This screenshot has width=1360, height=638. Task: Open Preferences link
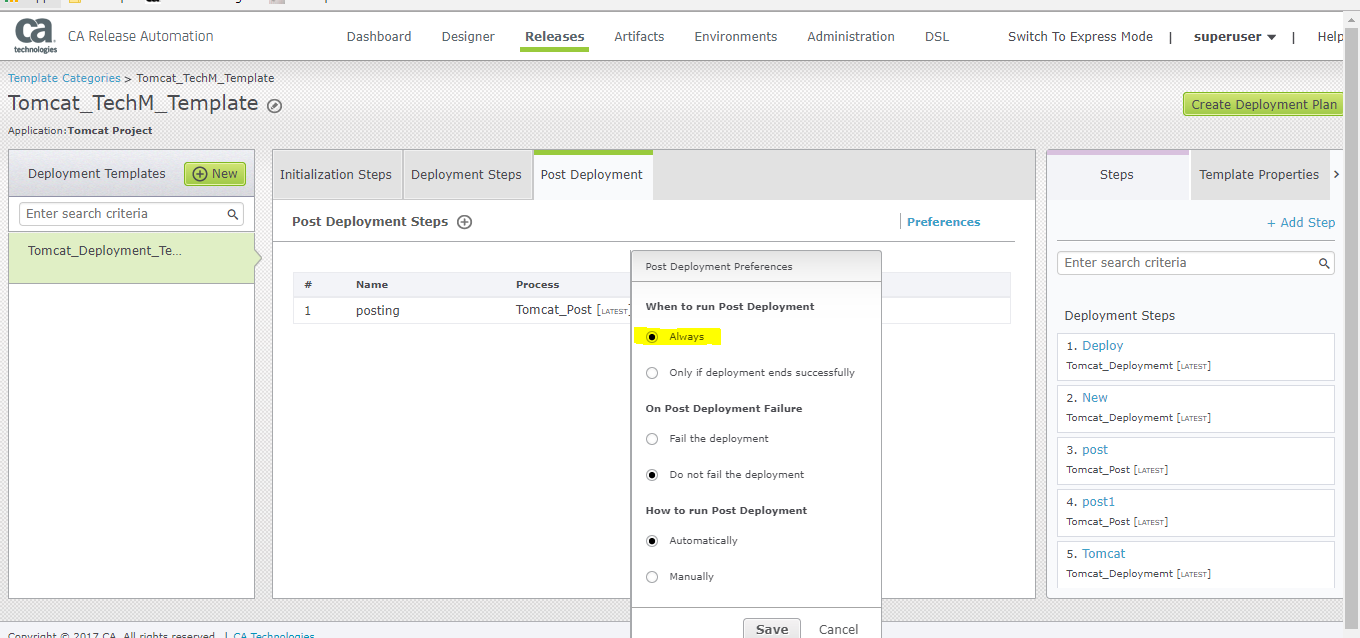(x=943, y=222)
